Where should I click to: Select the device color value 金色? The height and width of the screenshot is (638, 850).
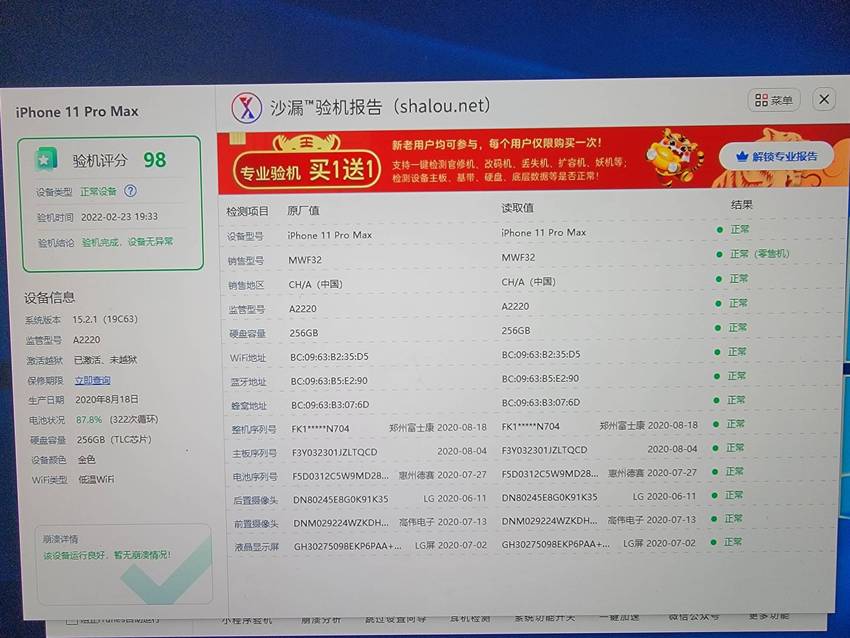(87, 460)
